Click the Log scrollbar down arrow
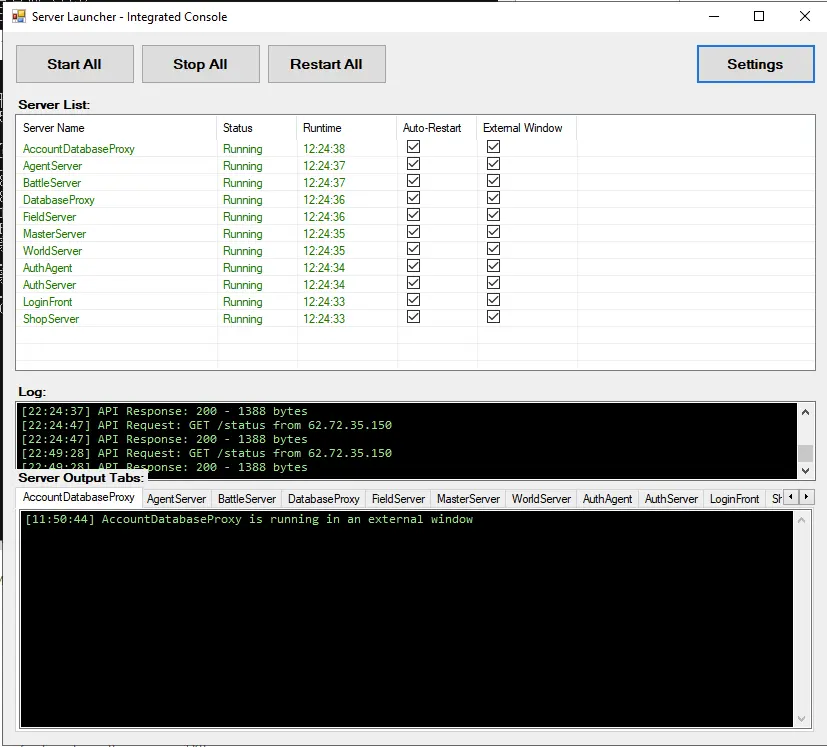The width and height of the screenshot is (827, 747). point(805,471)
